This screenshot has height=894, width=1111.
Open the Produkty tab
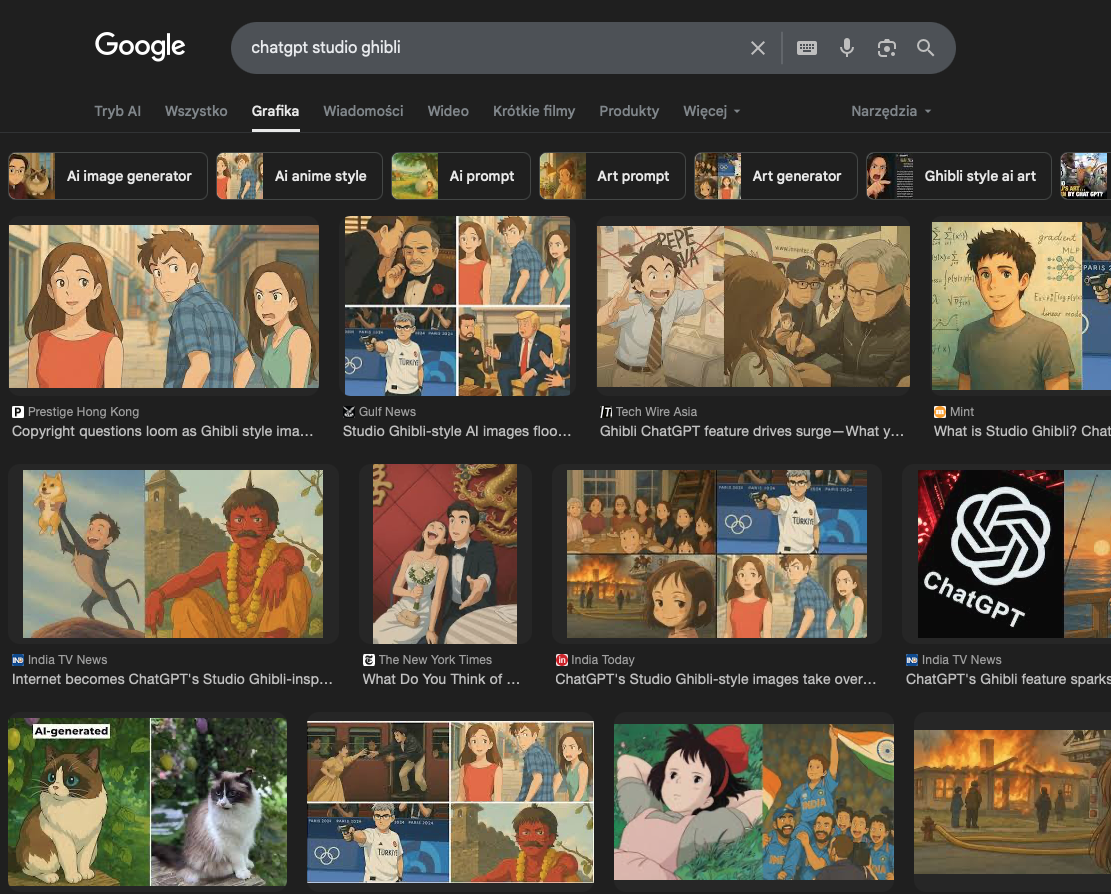click(629, 111)
